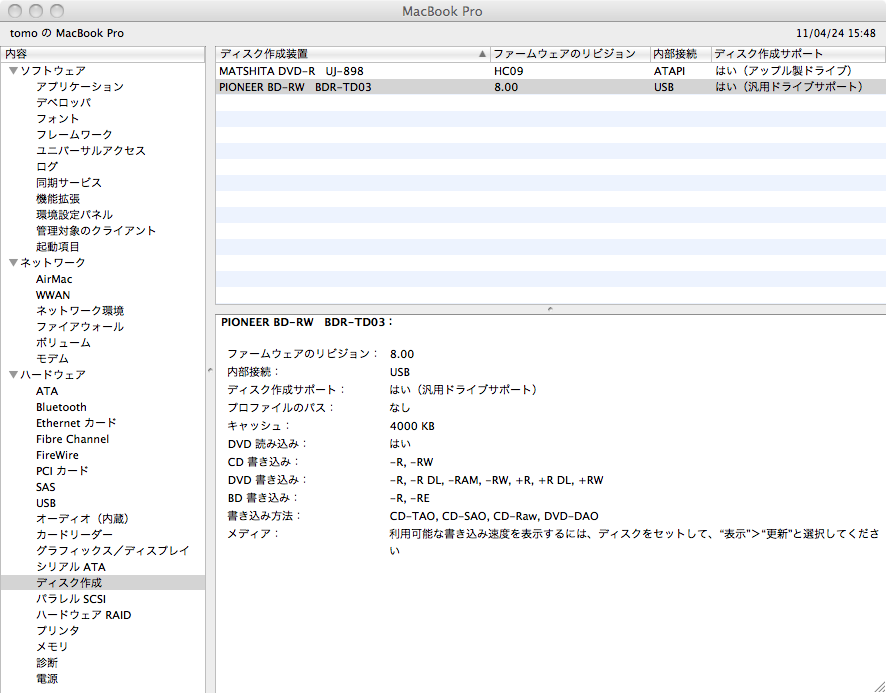Image resolution: width=886 pixels, height=693 pixels.
Task: Select the MATSHITA DVD-R UJ-898 row
Action: [x=550, y=71]
